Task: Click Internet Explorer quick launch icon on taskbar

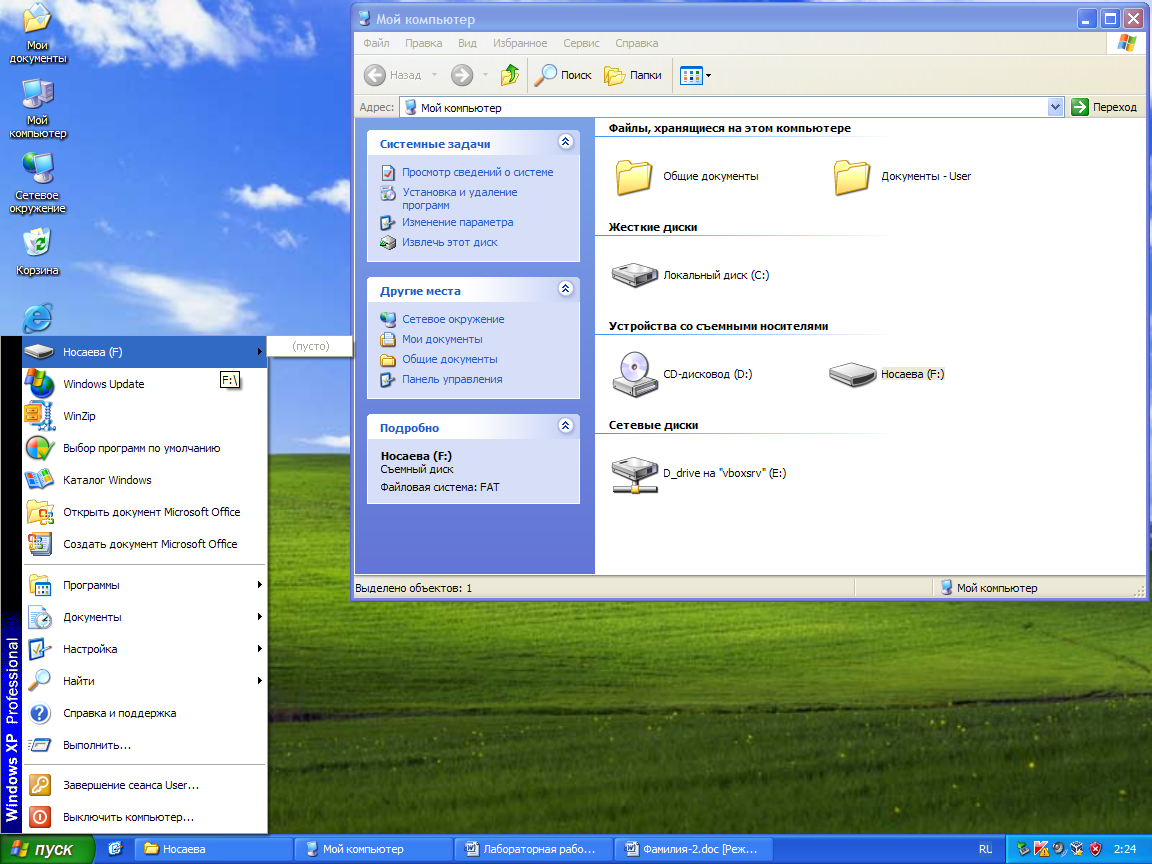Action: pyautogui.click(x=115, y=849)
